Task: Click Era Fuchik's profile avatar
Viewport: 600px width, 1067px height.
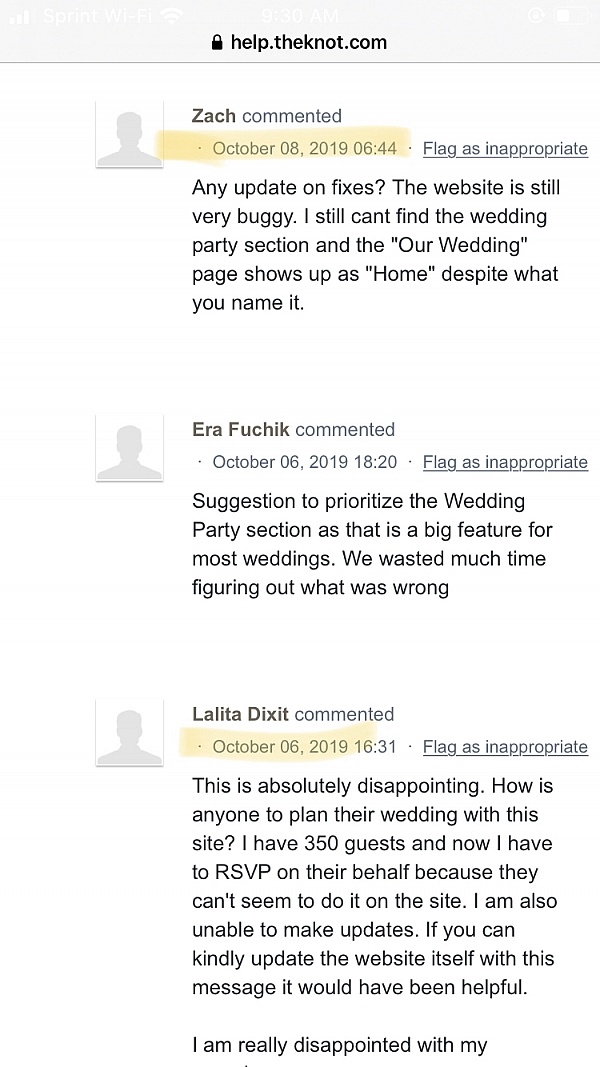Action: pyautogui.click(x=129, y=447)
